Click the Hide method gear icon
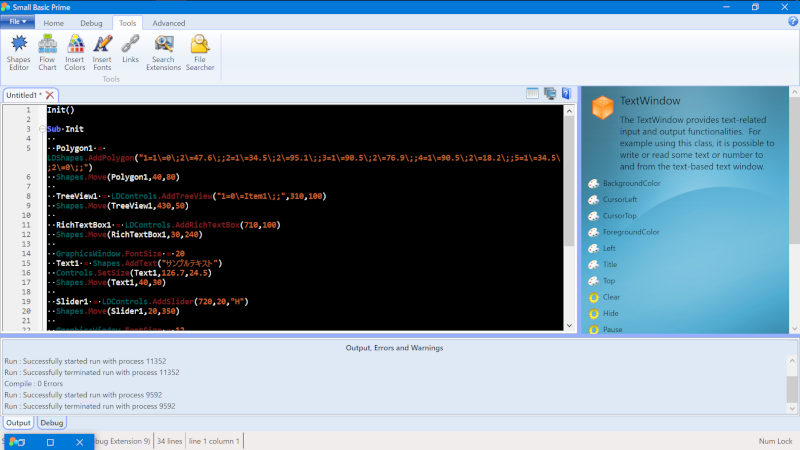 tap(593, 314)
